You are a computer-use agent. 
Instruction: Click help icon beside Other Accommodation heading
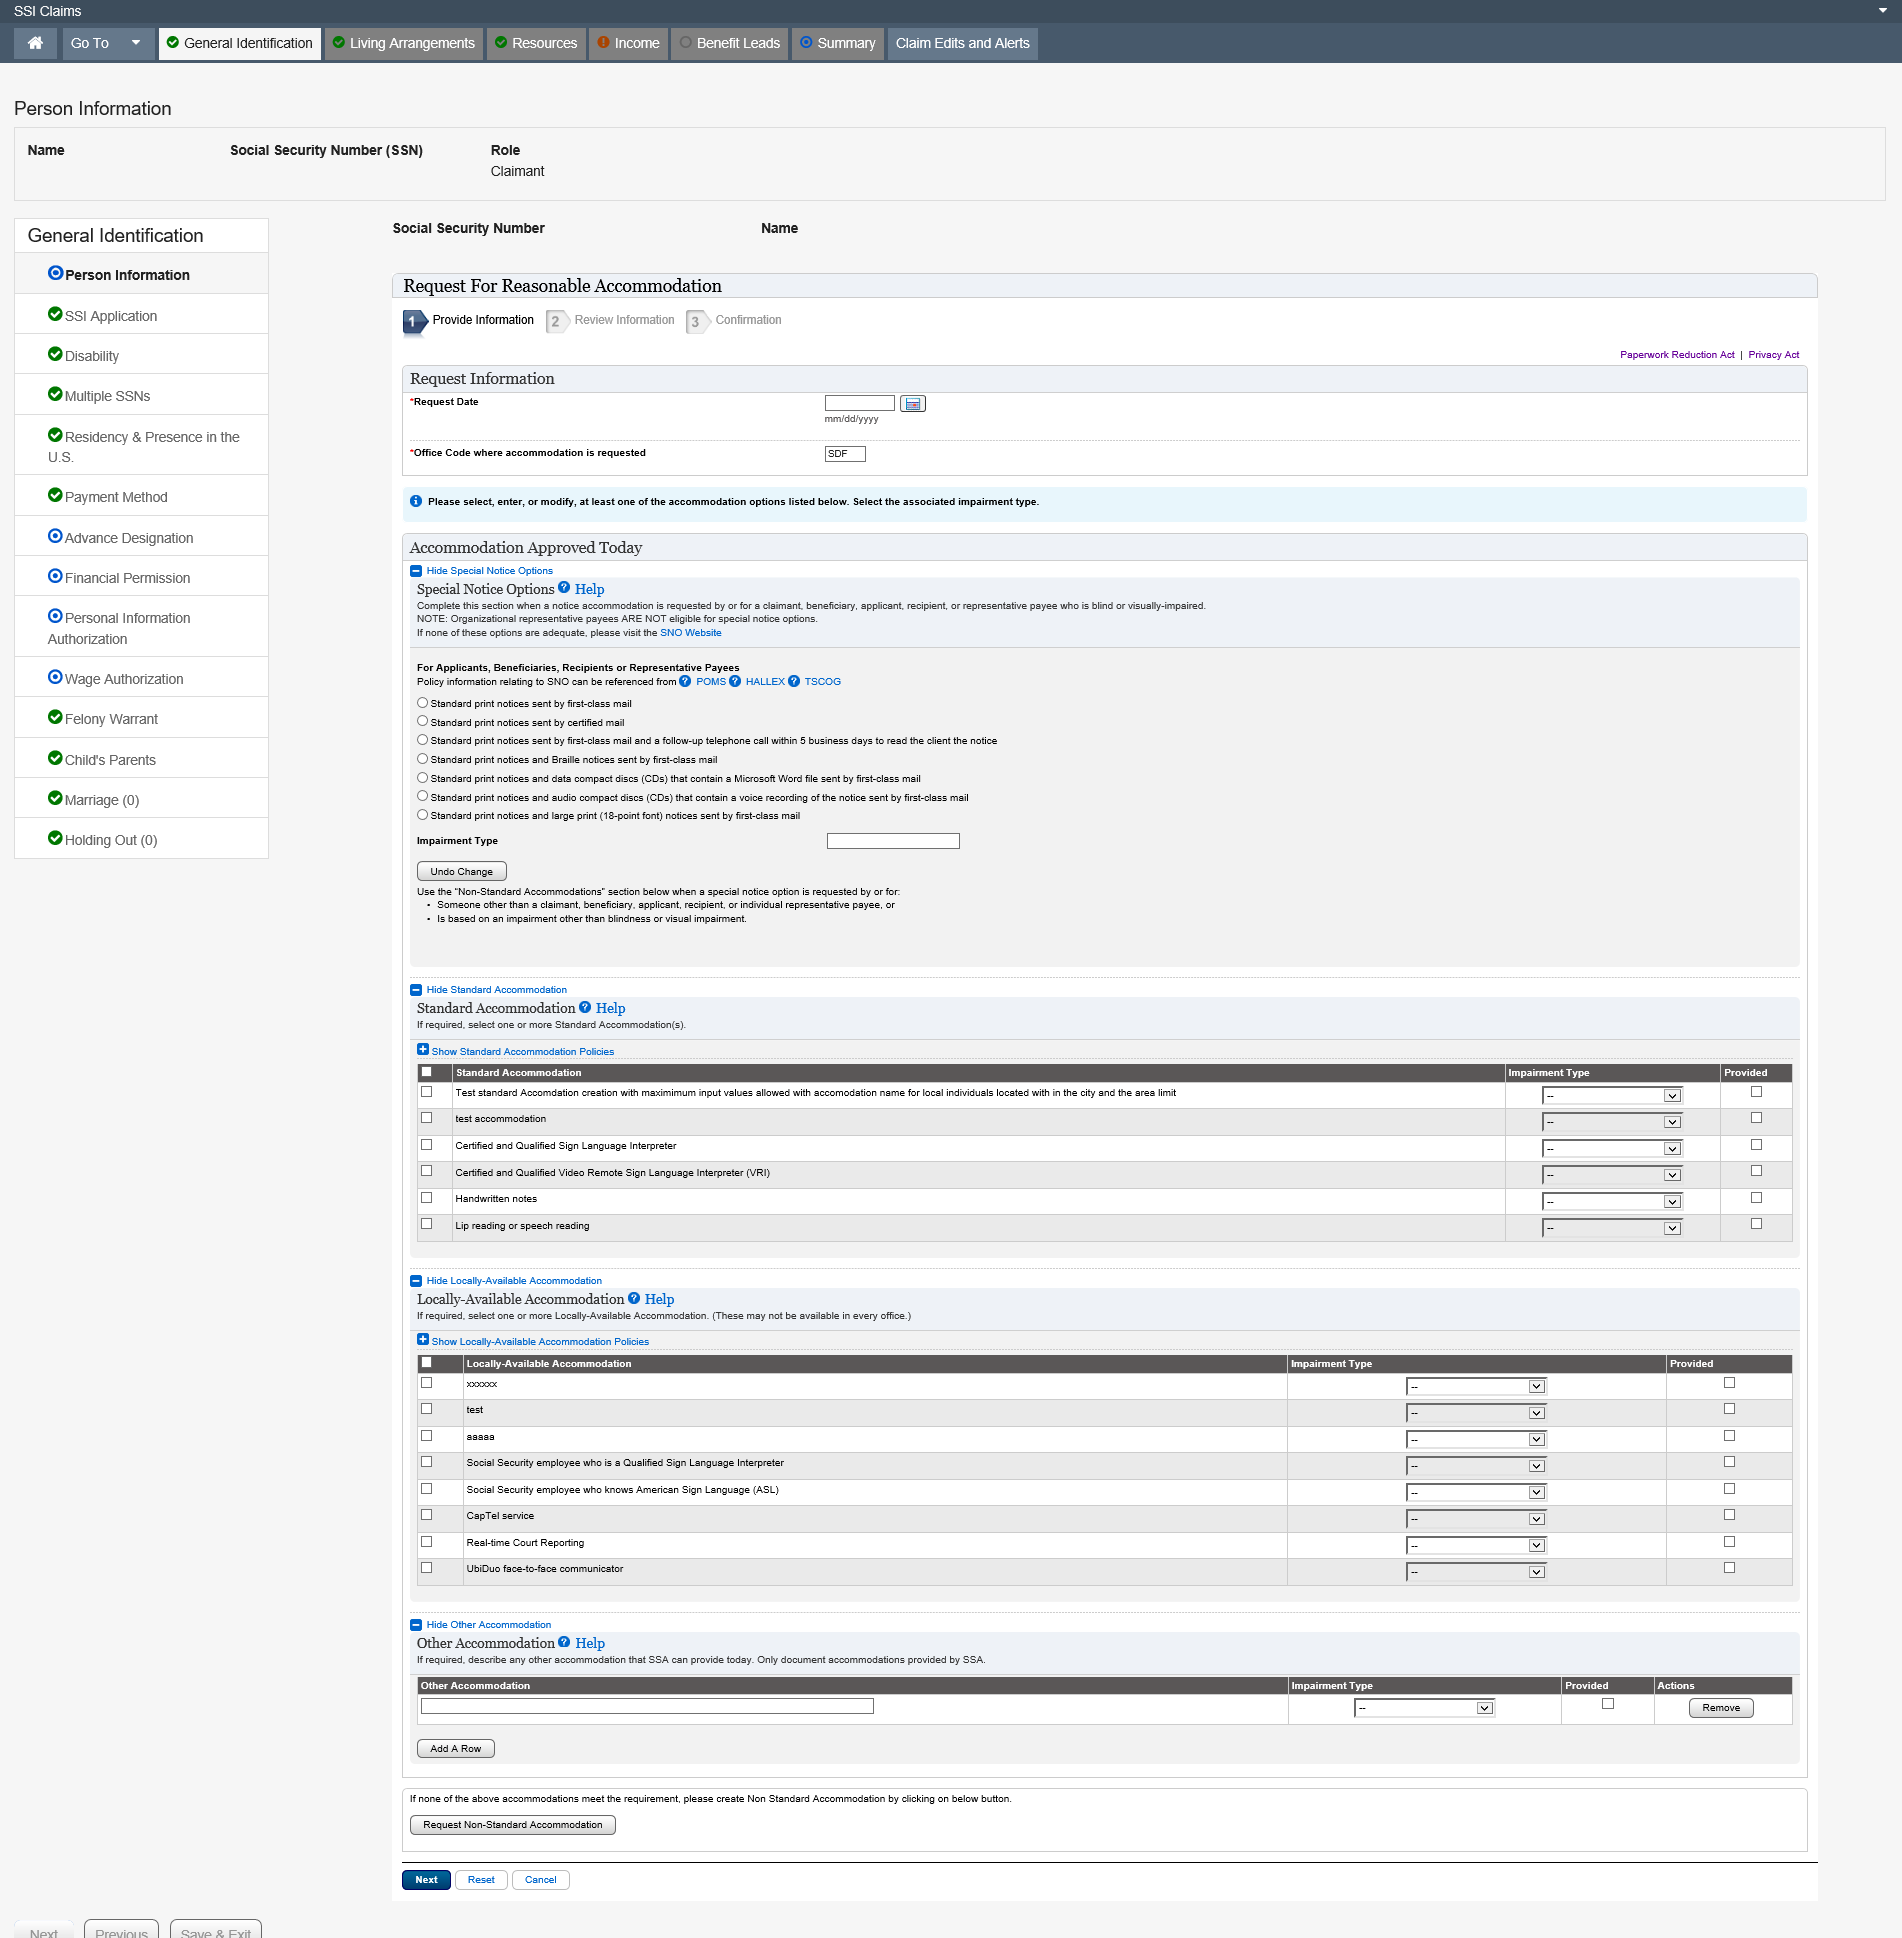tap(564, 1642)
